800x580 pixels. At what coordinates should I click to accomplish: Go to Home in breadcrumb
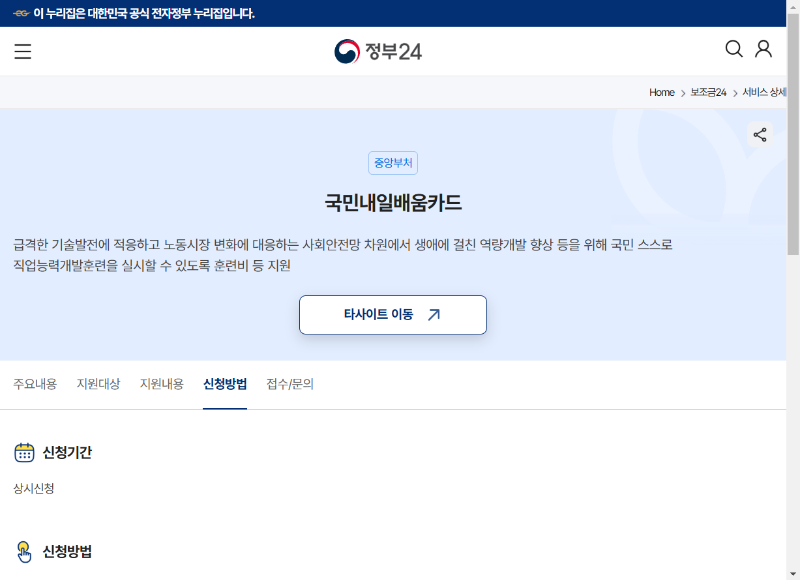point(662,92)
